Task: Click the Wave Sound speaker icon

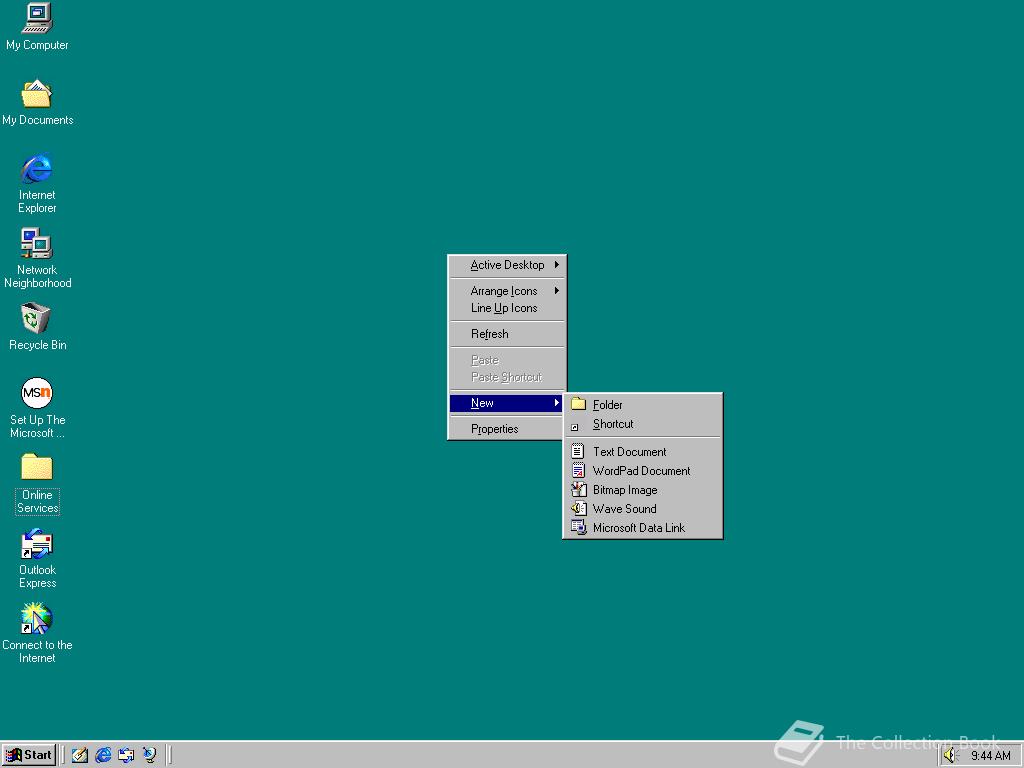Action: (579, 508)
